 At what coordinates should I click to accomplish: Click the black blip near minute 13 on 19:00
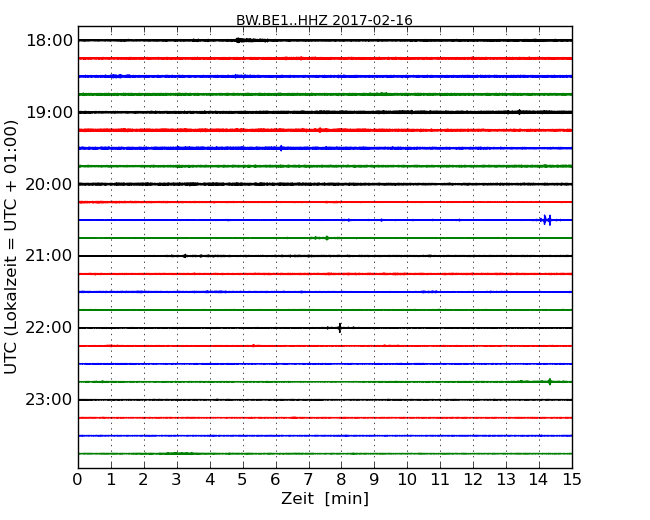tap(519, 112)
